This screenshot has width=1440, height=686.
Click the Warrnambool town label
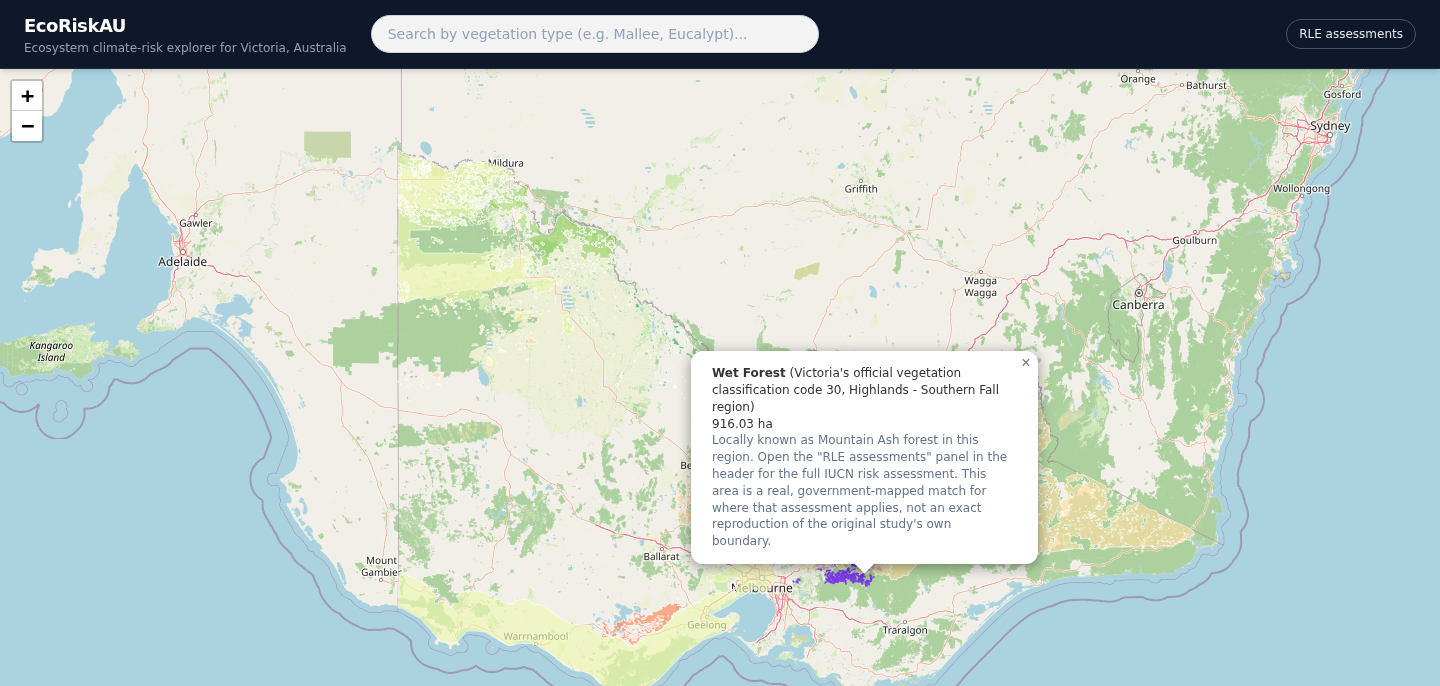pos(536,636)
